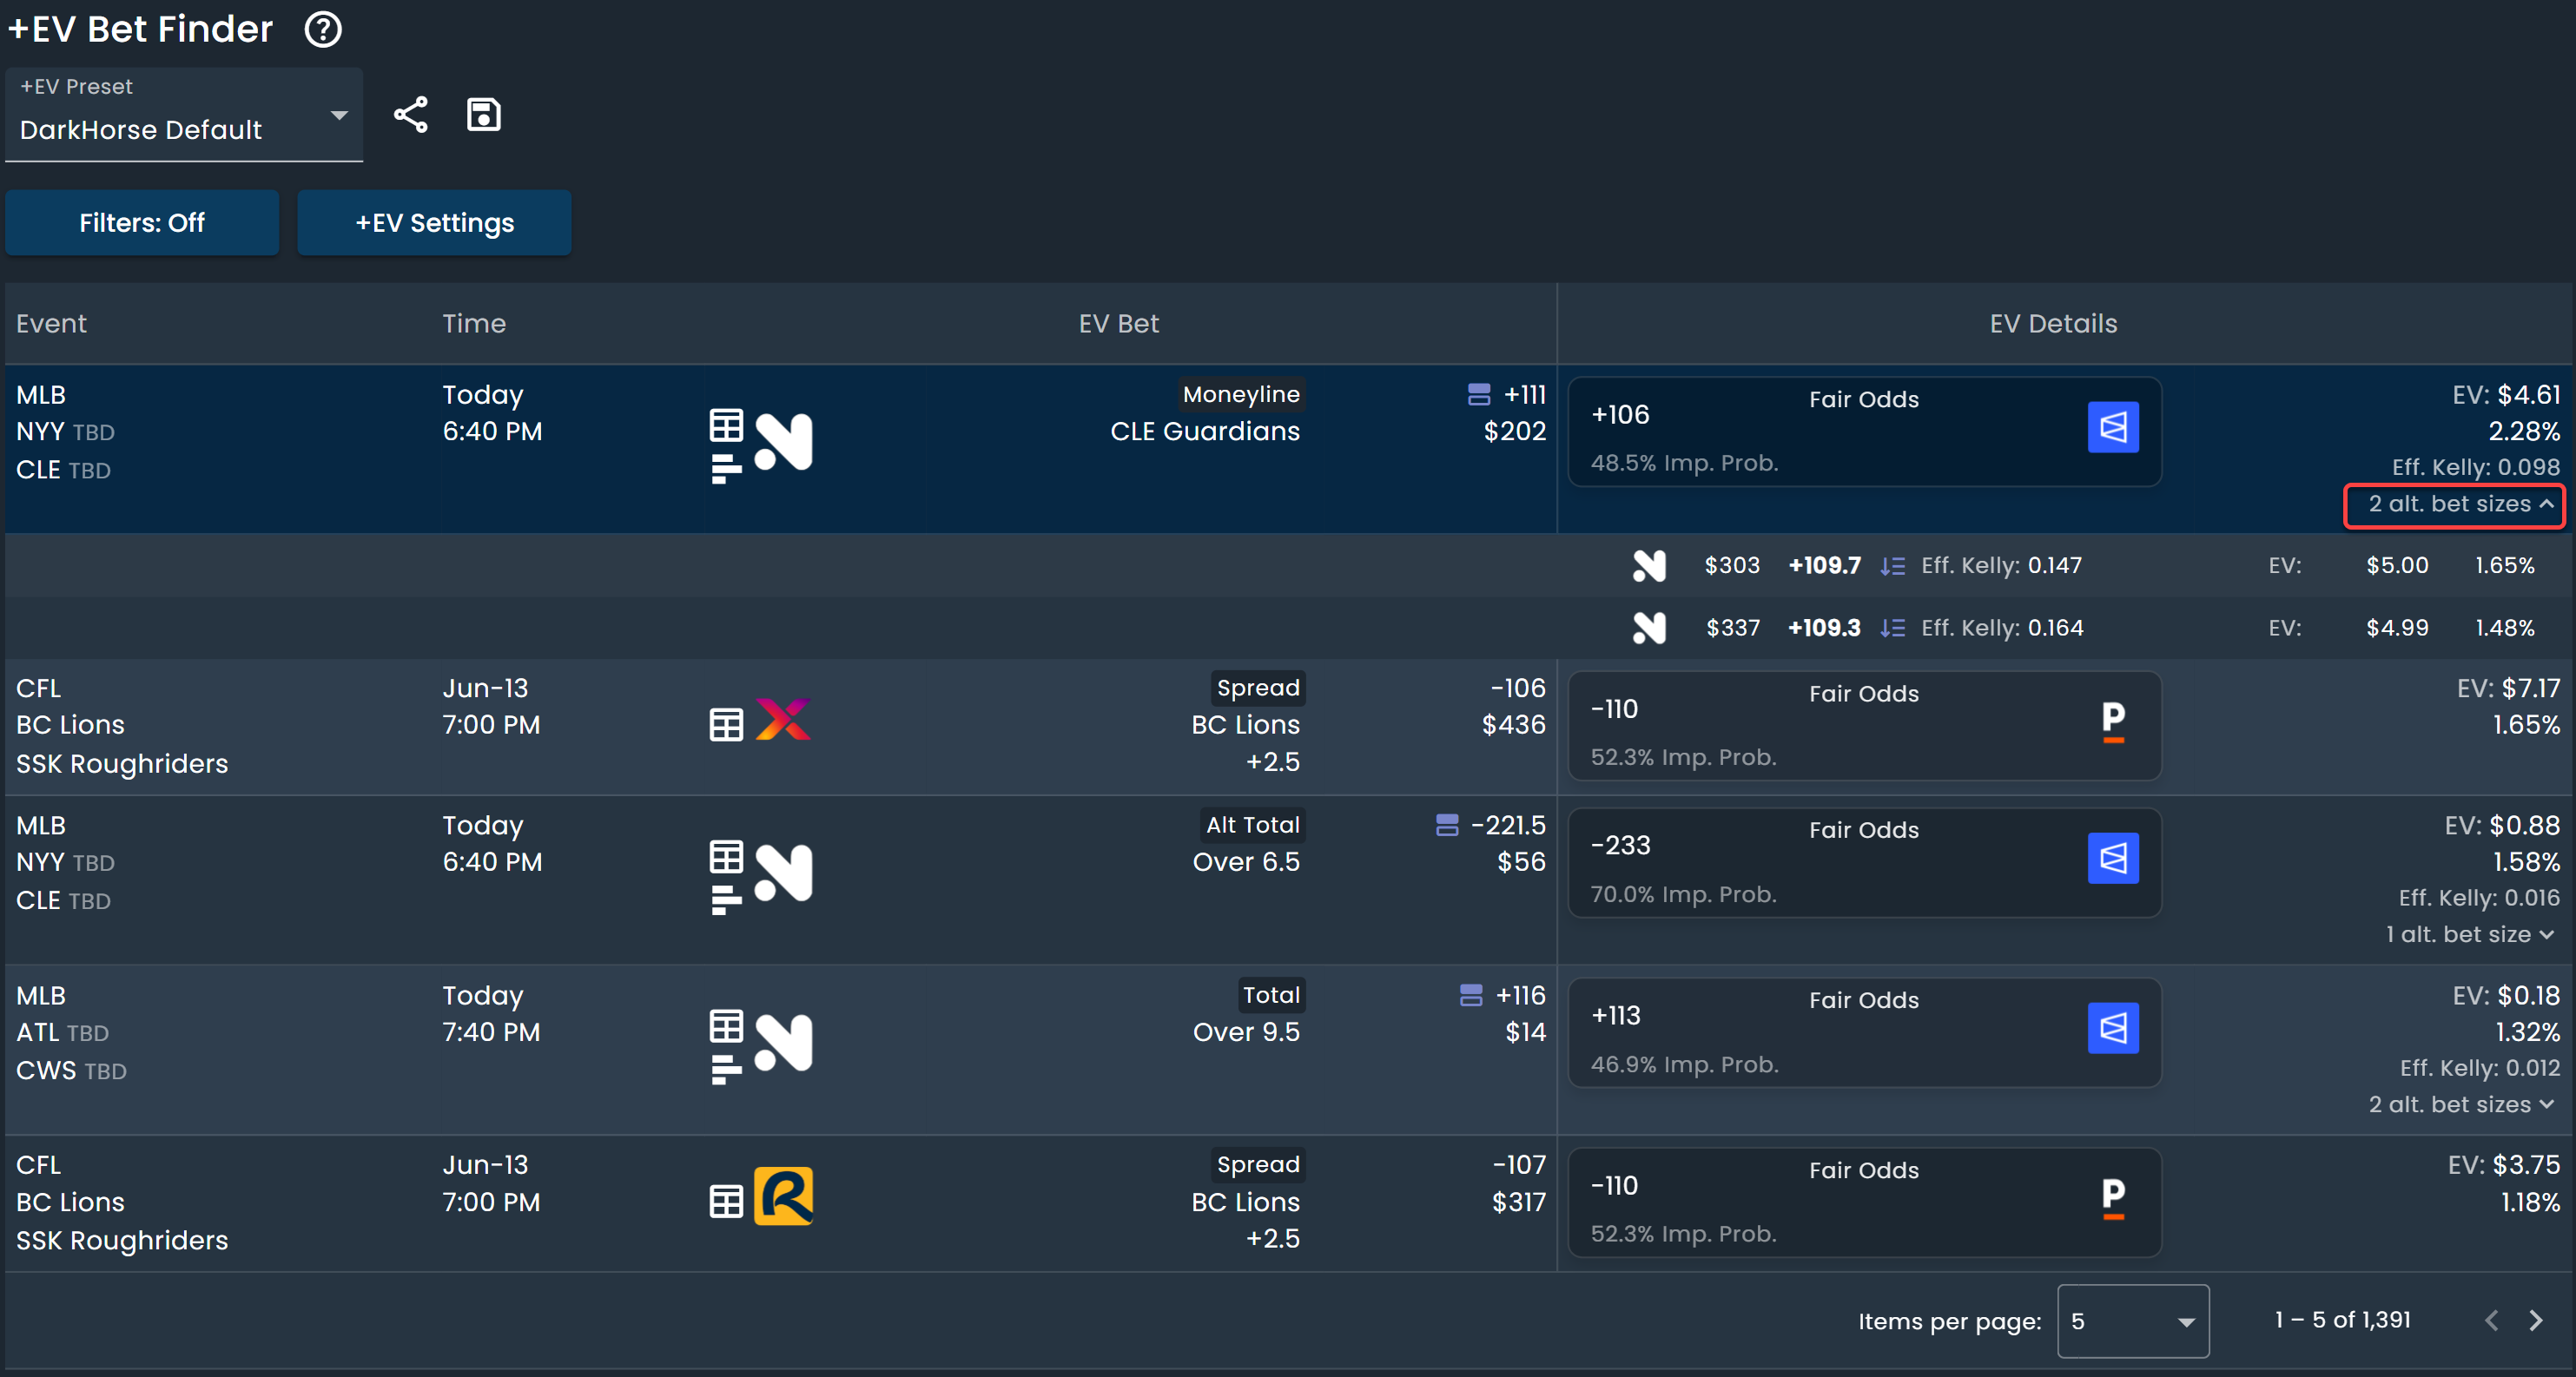Click the $436 bet size for BC Lions
This screenshot has height=1377, width=2576.
click(x=1513, y=725)
